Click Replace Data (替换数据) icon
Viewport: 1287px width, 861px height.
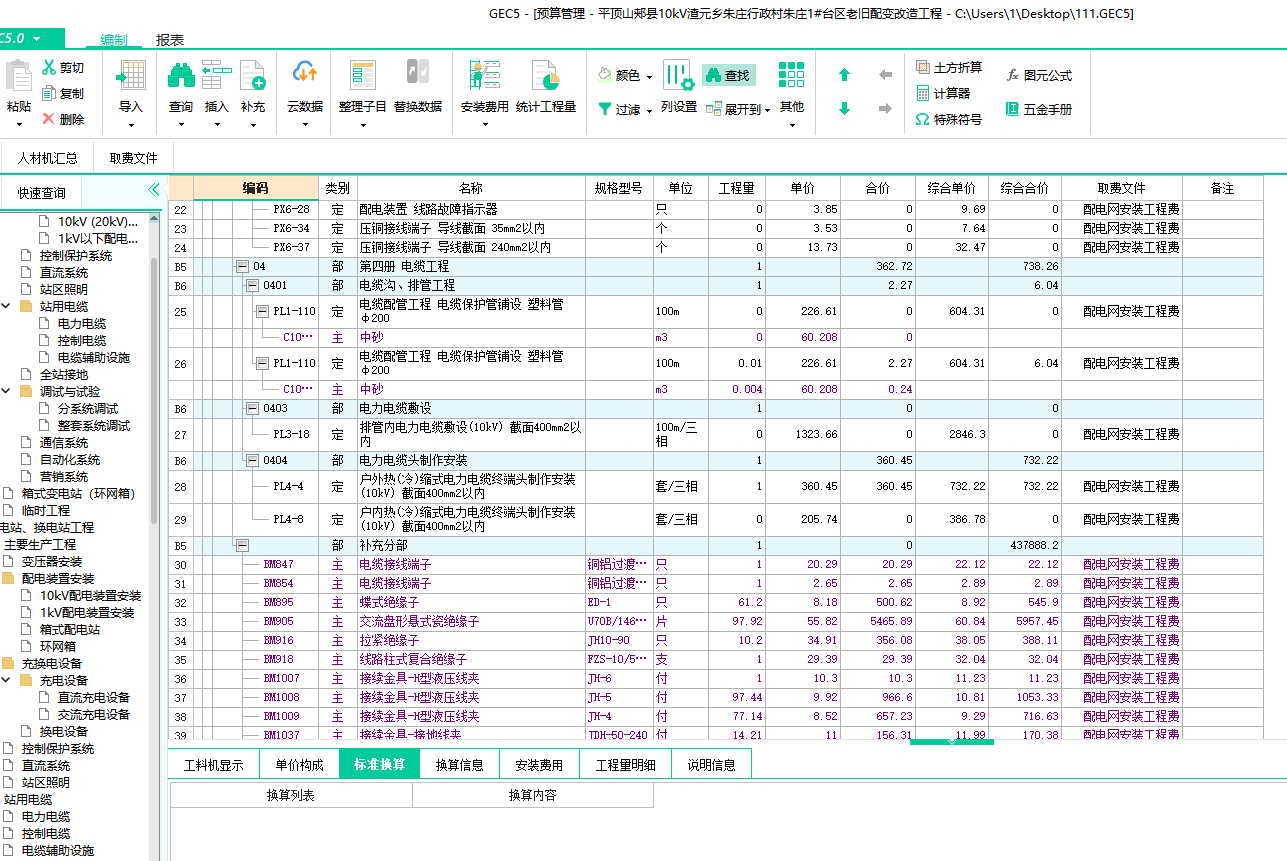417,73
